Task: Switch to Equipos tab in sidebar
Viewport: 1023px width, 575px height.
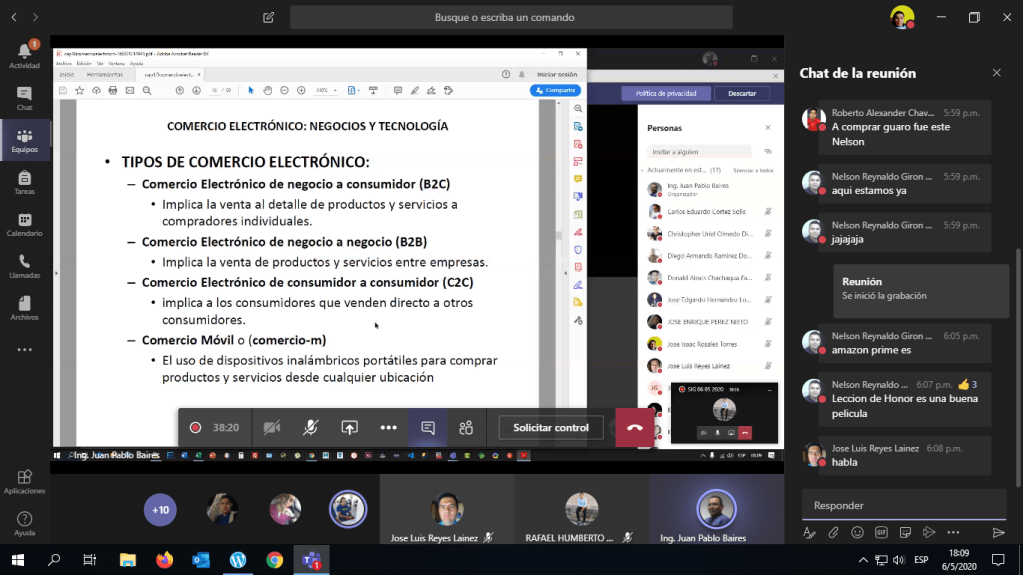Action: pos(24,140)
